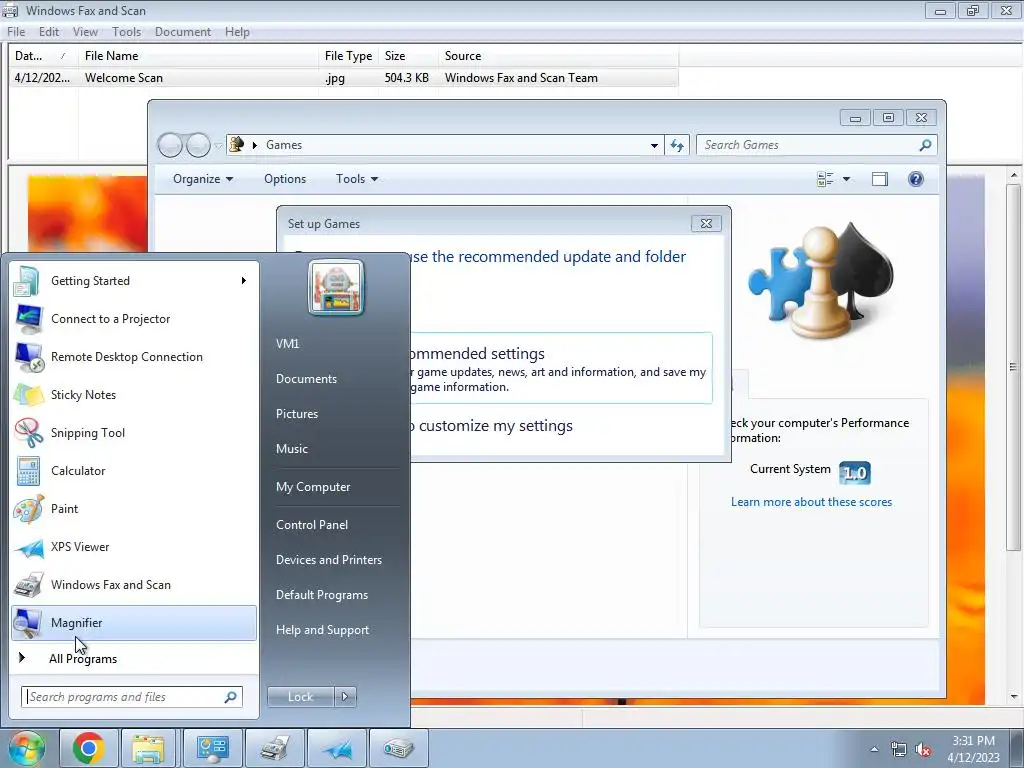The width and height of the screenshot is (1024, 768).
Task: Open Sticky Notes
Action: coord(134,394)
